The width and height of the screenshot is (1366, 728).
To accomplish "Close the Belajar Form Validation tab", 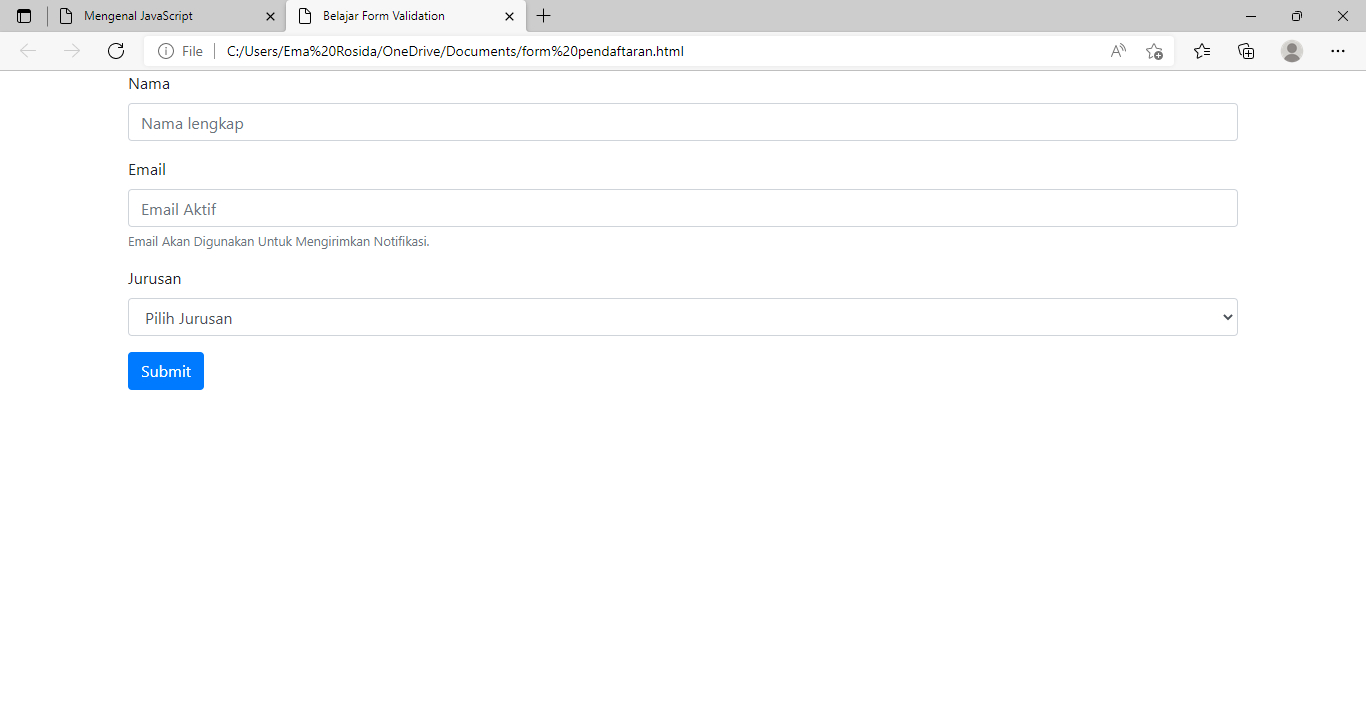I will click(x=509, y=16).
